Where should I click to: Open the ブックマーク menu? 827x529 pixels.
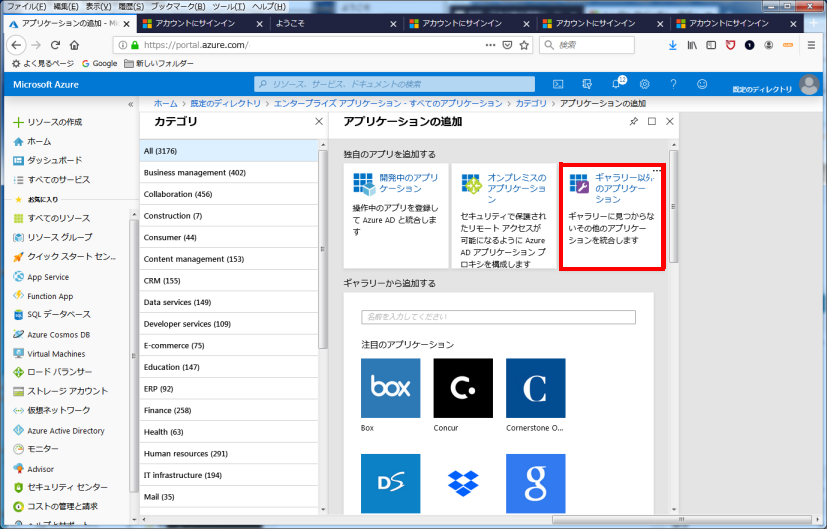point(178,6)
